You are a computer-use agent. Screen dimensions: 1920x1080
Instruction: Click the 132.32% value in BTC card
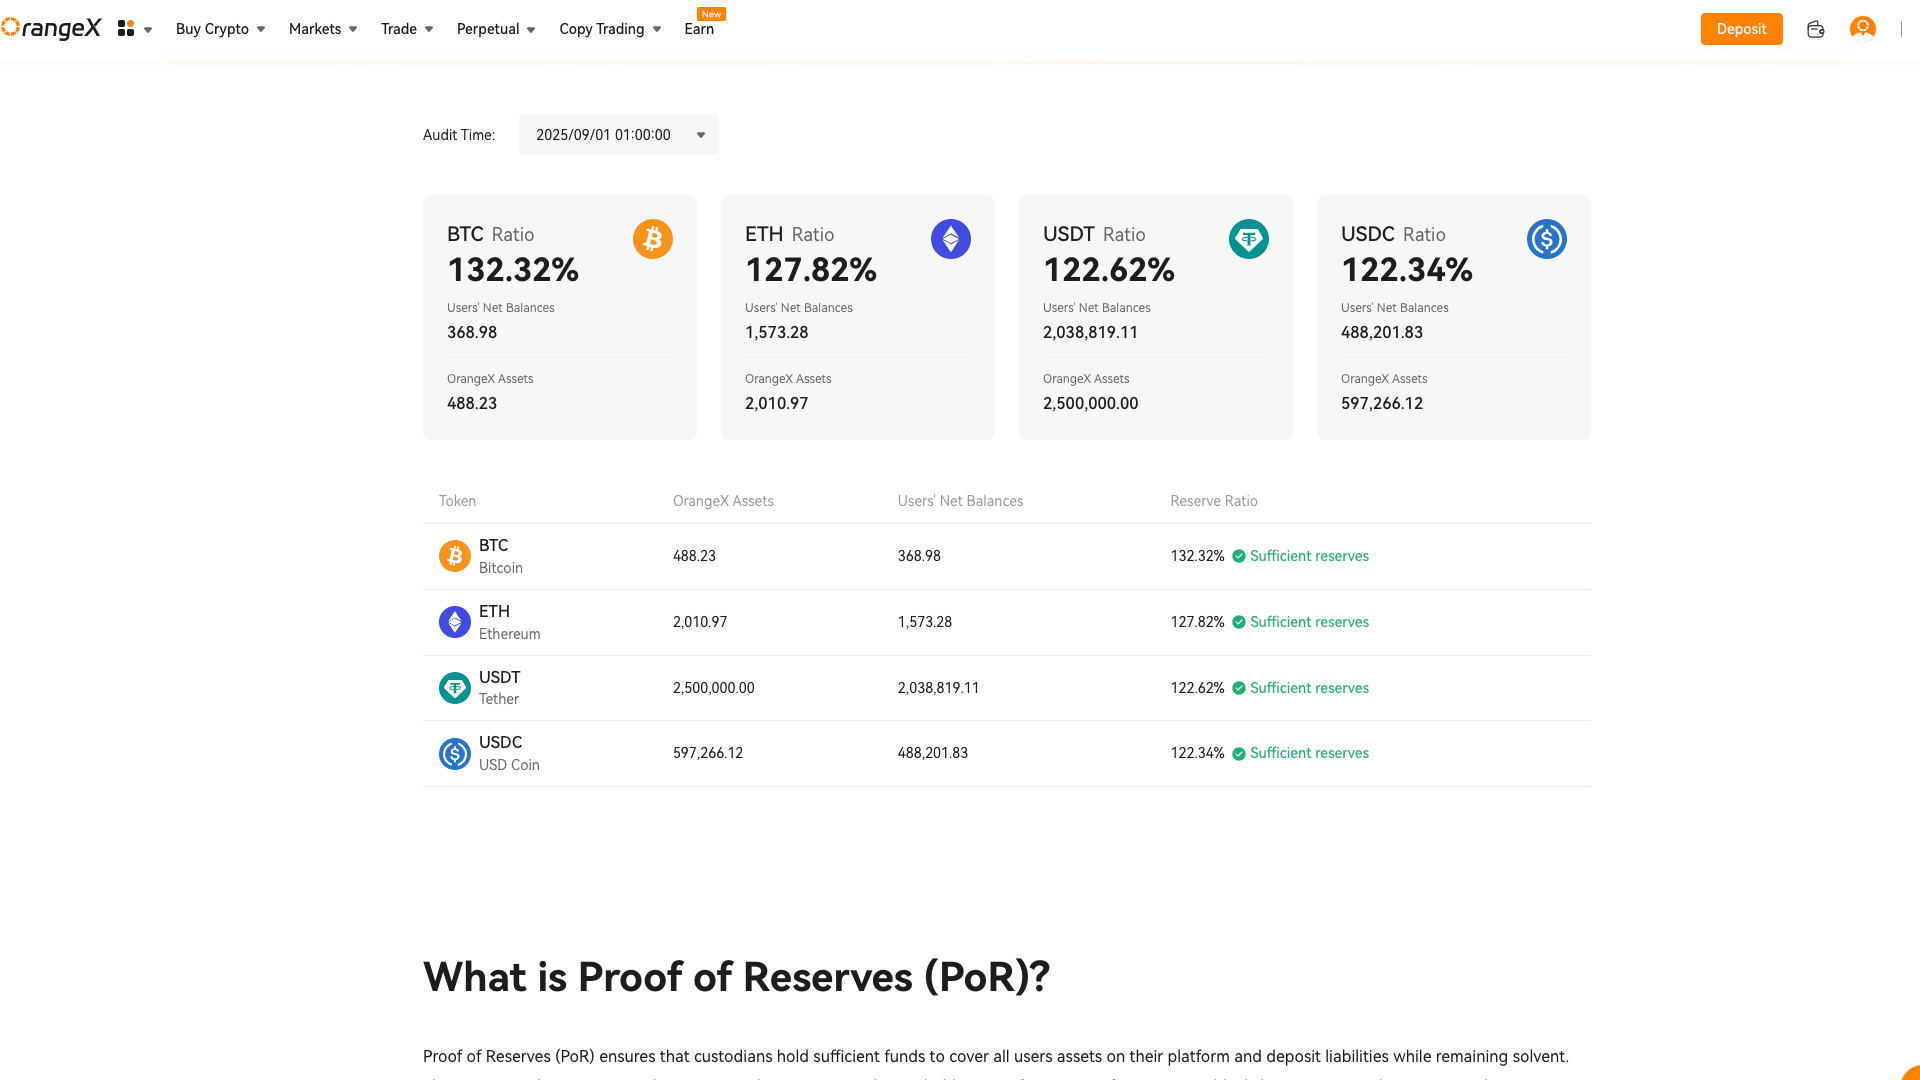click(x=513, y=270)
